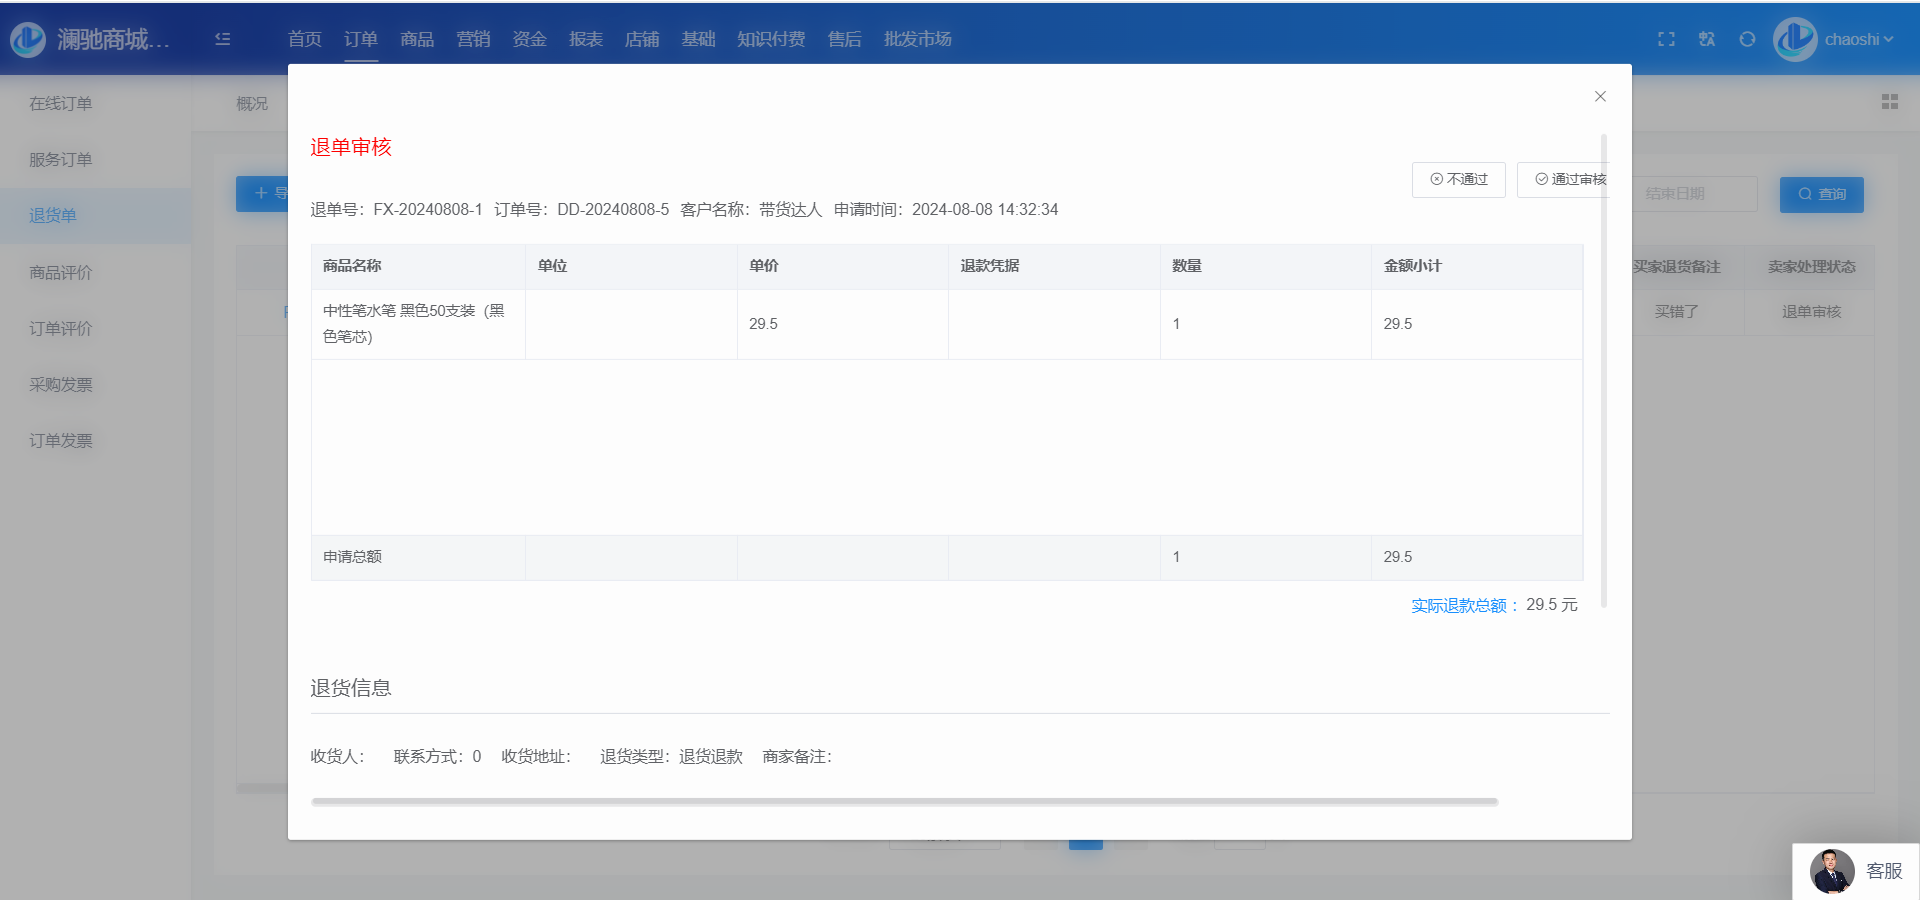Screen dimensions: 1920x900
Task: Open the chaoshi user dropdown
Action: click(x=1859, y=40)
